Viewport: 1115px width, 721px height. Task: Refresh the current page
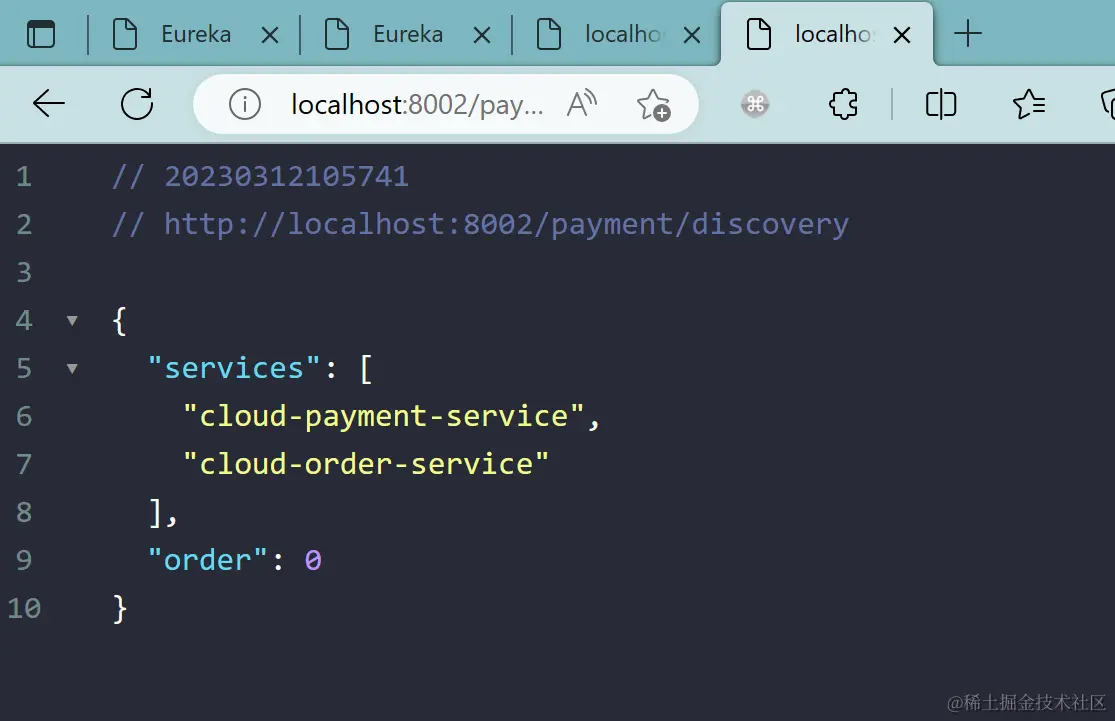[137, 104]
